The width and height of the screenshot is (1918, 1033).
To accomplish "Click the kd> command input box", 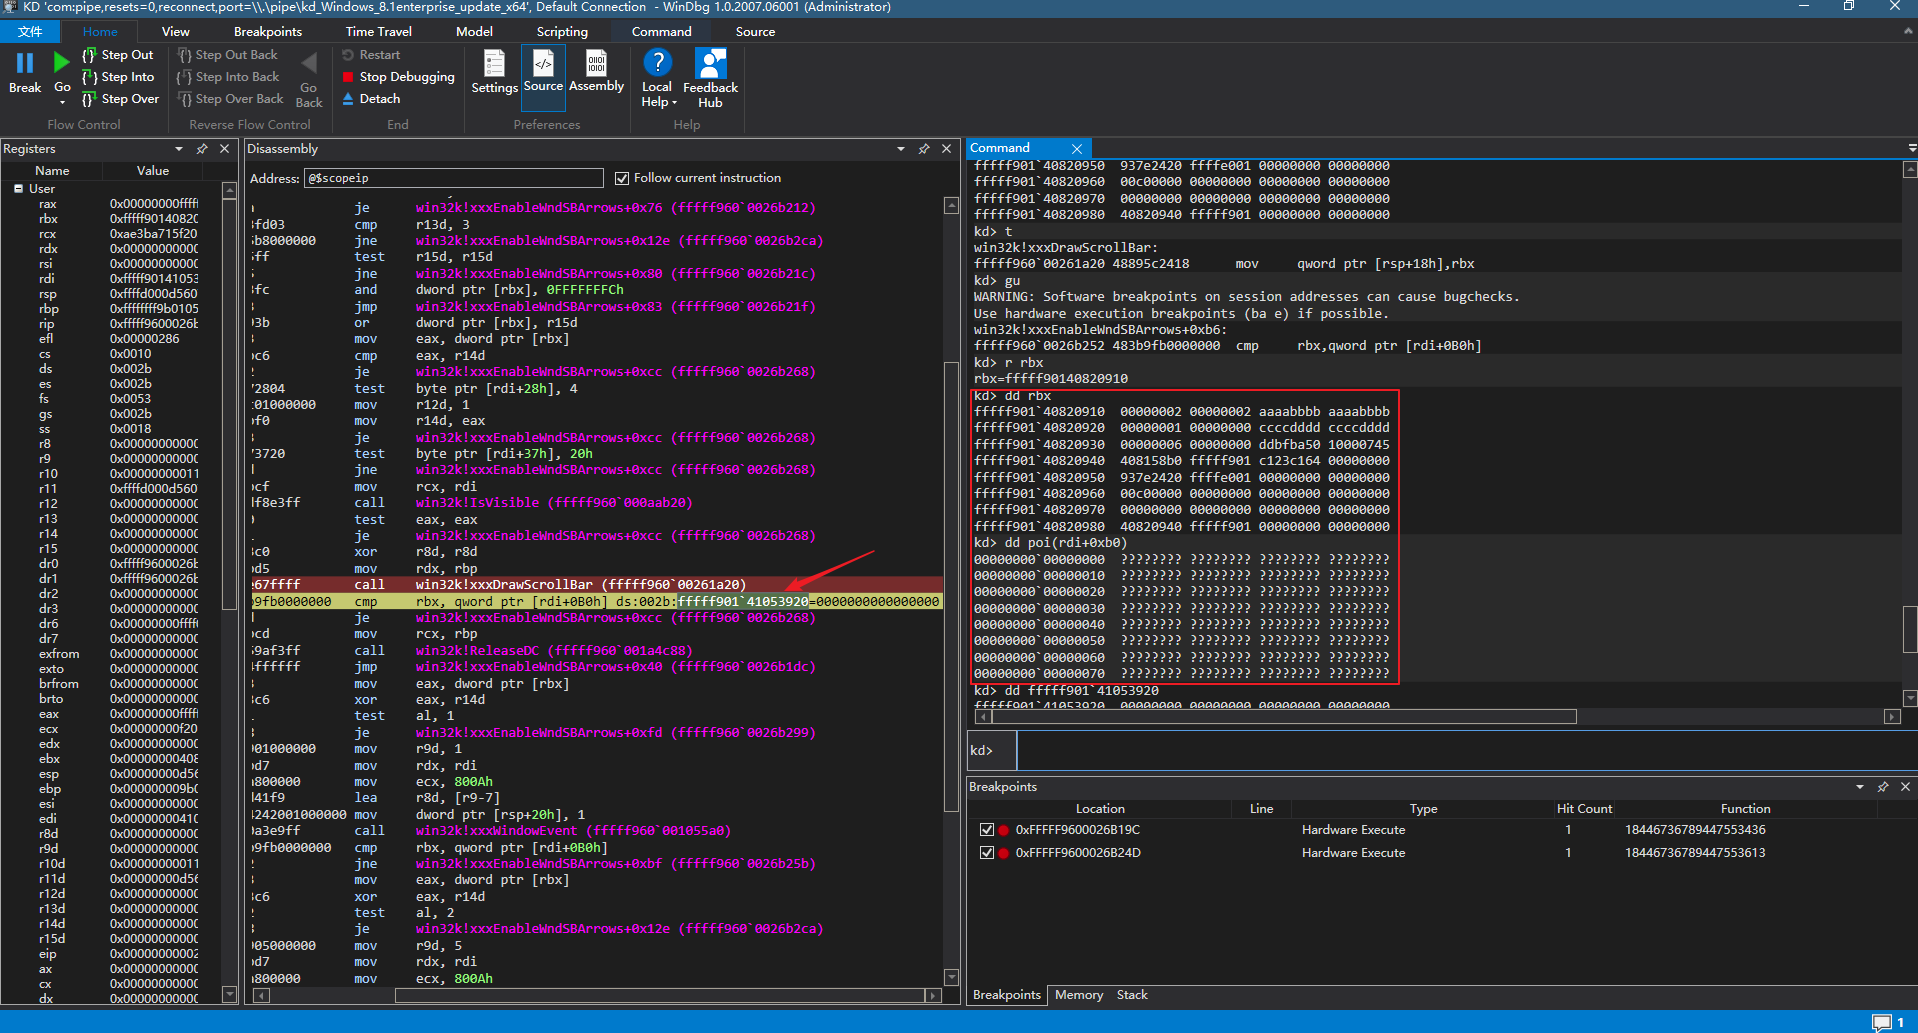I will click(x=1466, y=751).
